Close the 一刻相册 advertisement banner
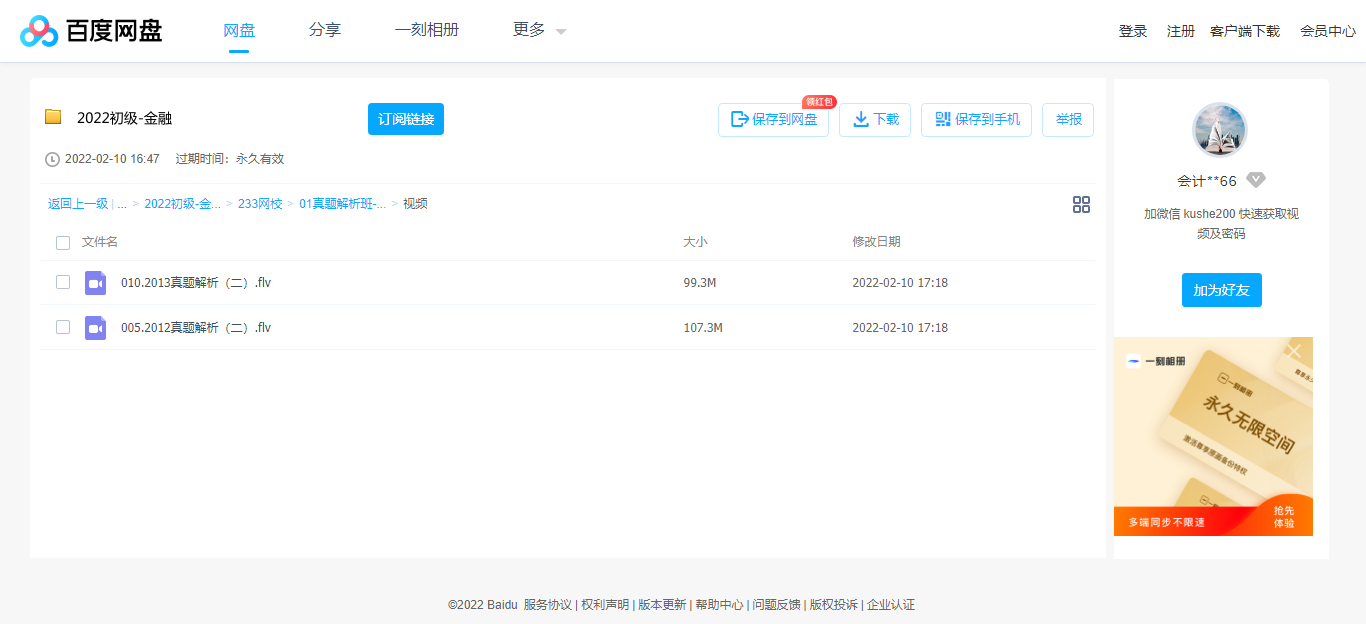 [1295, 351]
